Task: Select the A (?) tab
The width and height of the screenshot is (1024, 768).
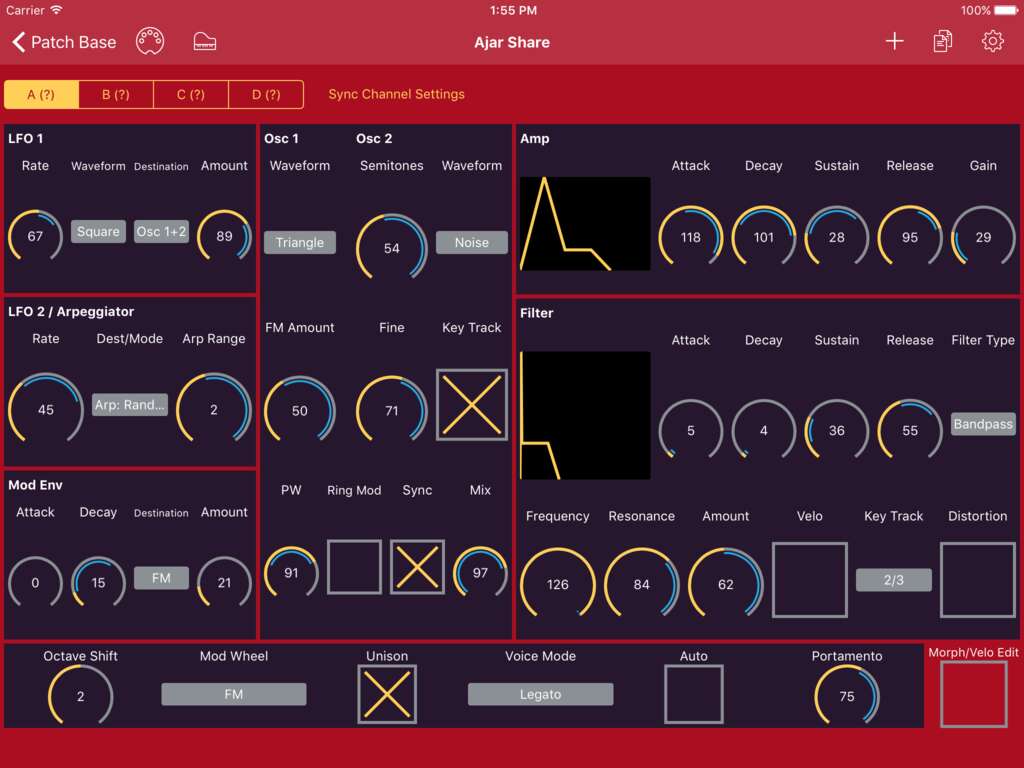Action: point(41,94)
